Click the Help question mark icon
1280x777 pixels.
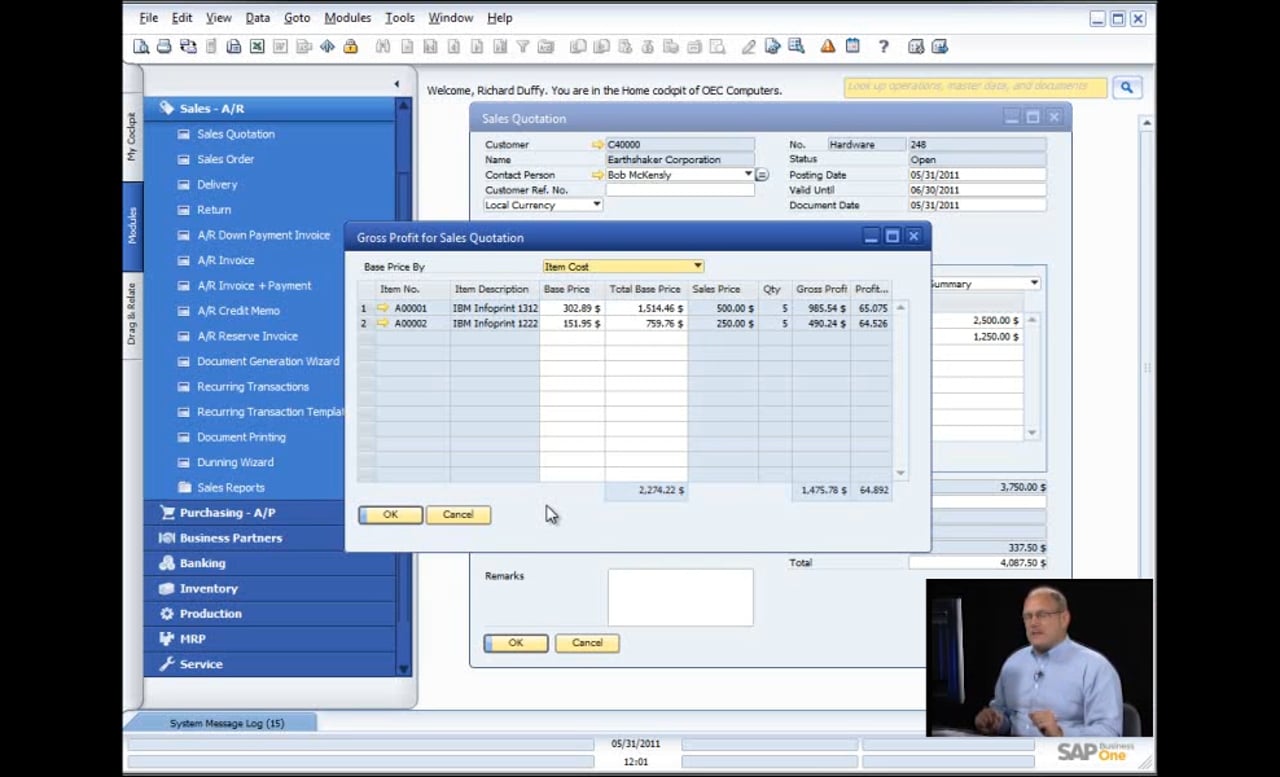pyautogui.click(x=883, y=46)
